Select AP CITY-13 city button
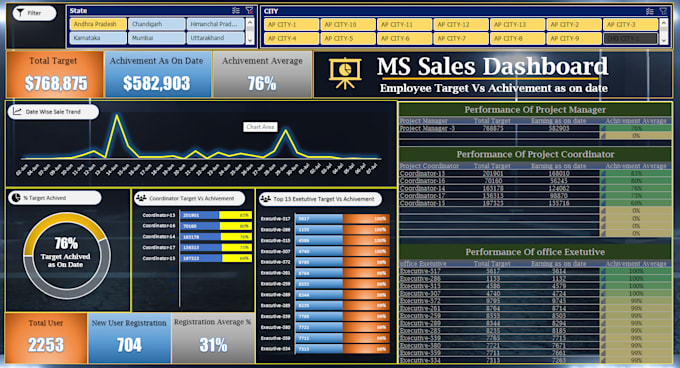The width and height of the screenshot is (680, 368). click(x=517, y=25)
